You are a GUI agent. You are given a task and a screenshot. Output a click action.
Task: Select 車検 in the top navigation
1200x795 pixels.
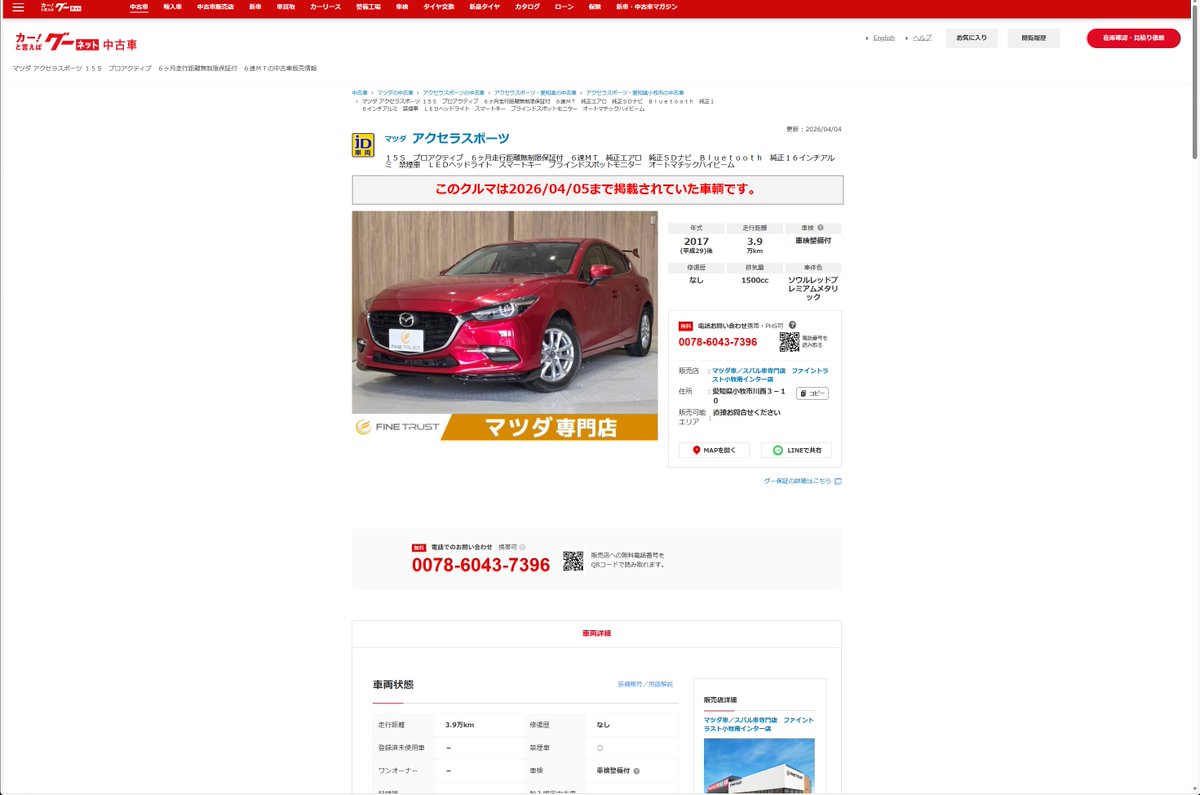point(402,7)
